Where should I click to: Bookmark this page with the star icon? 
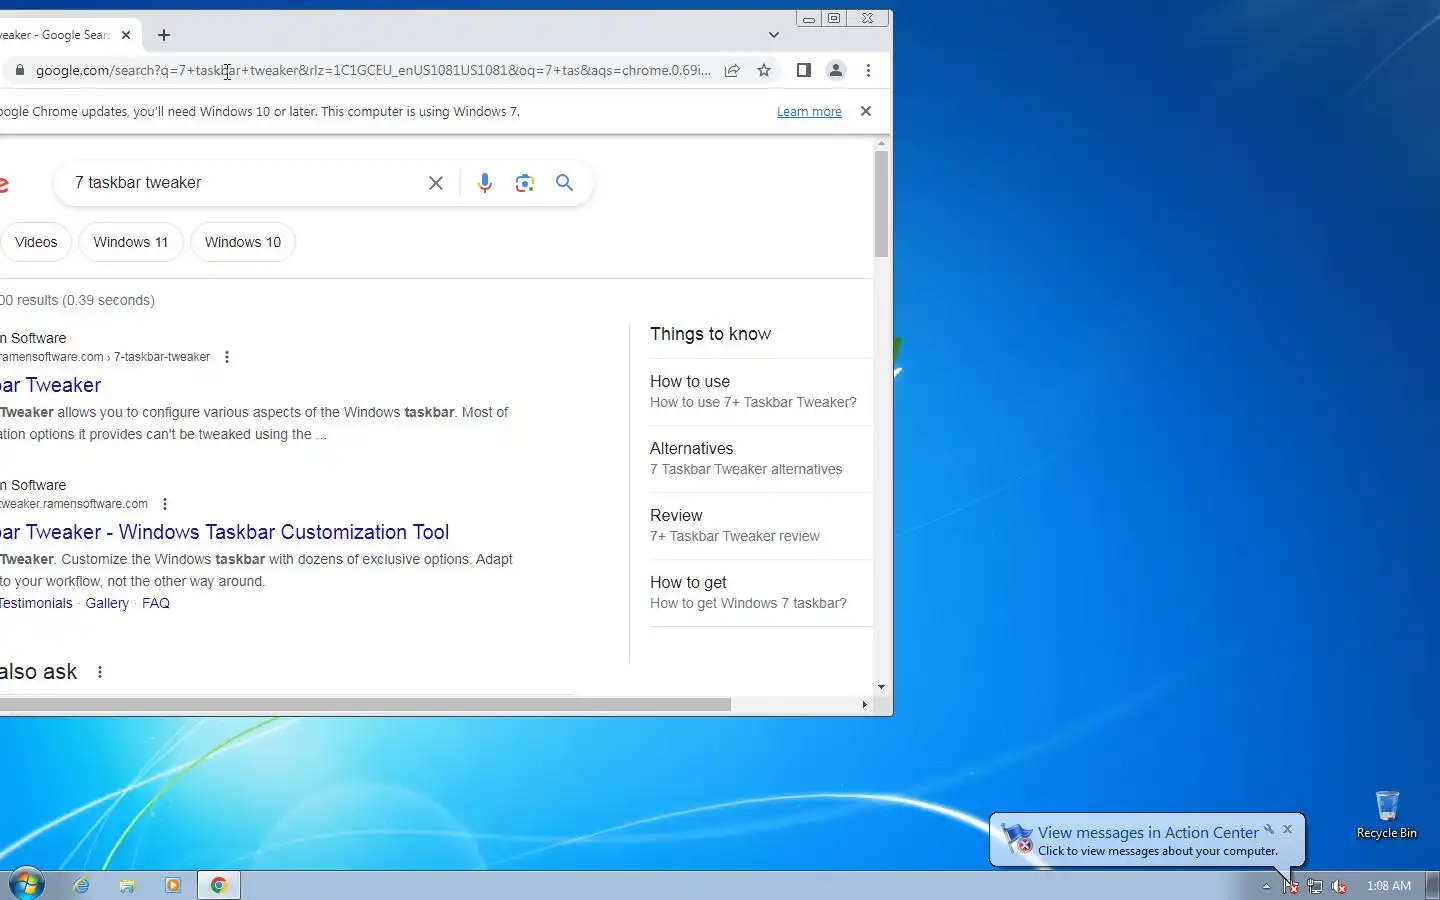pyautogui.click(x=764, y=70)
